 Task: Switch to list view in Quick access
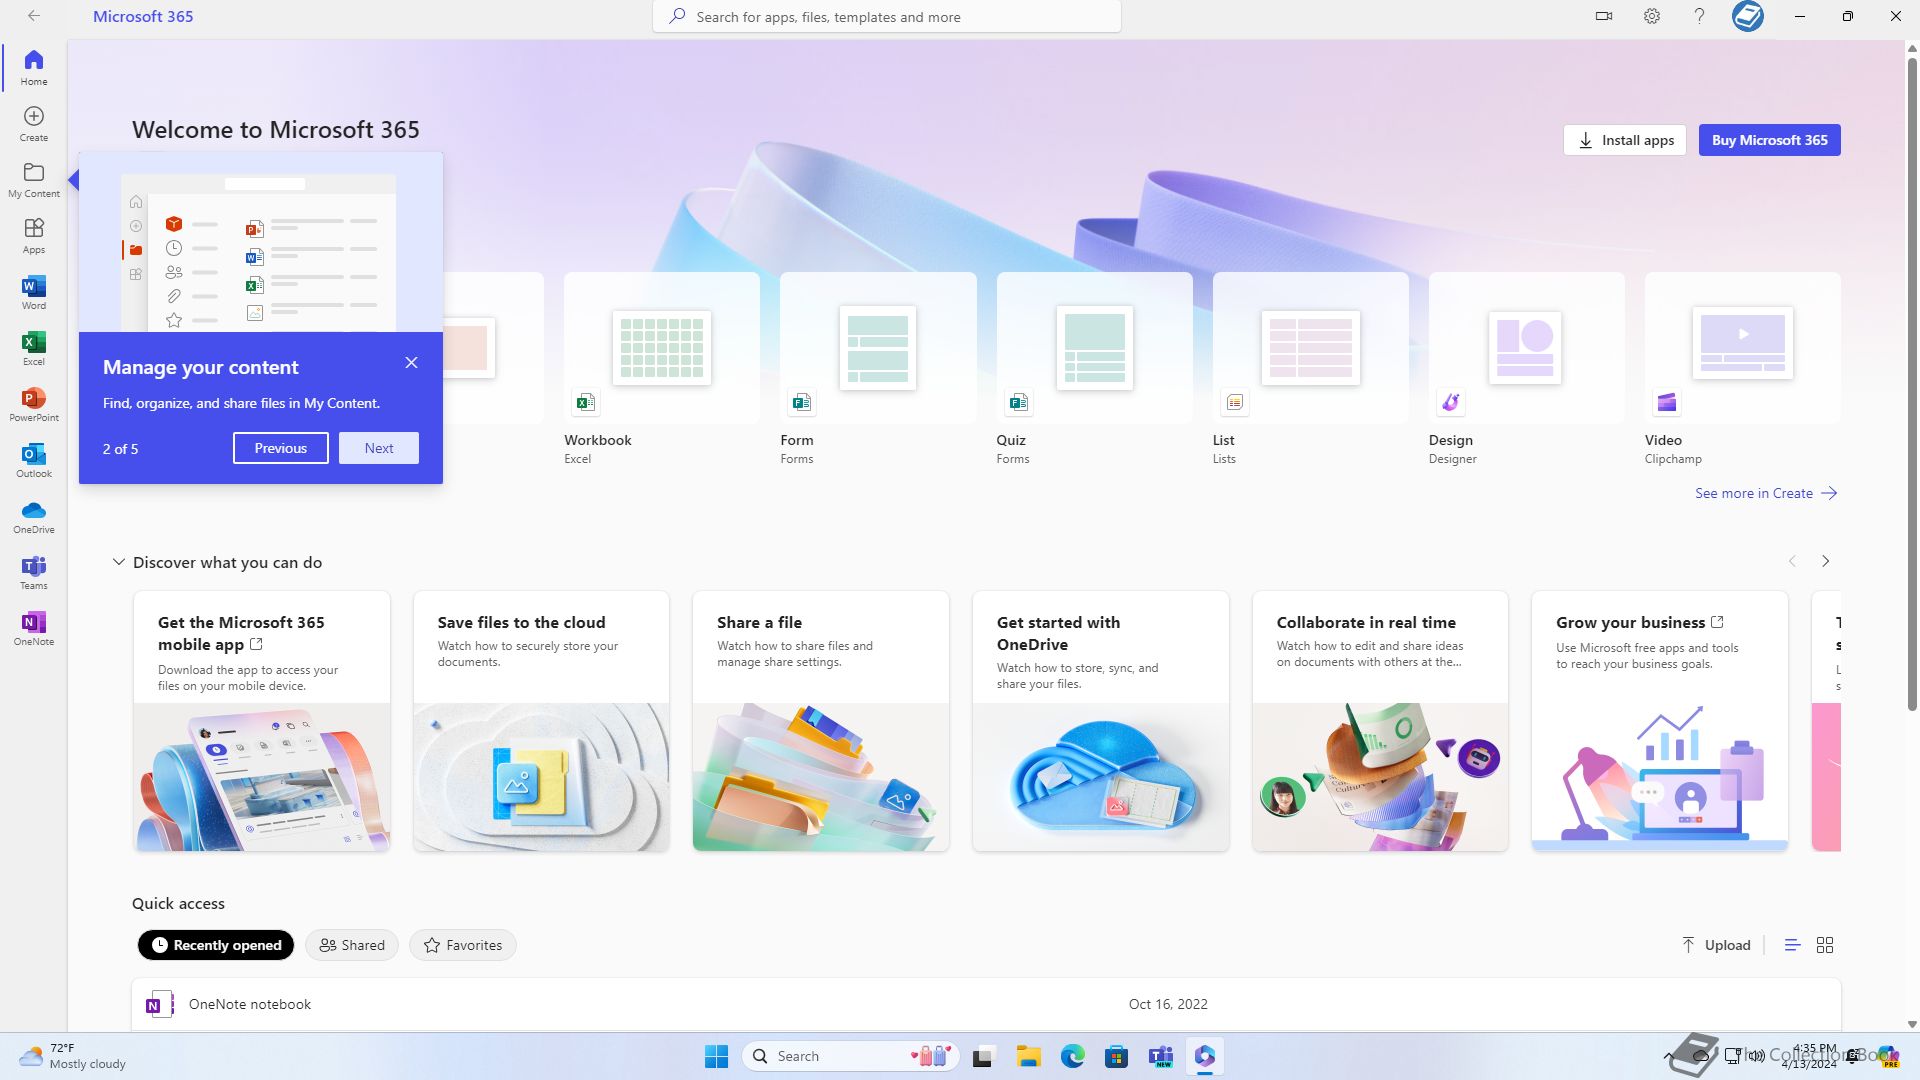[1792, 945]
